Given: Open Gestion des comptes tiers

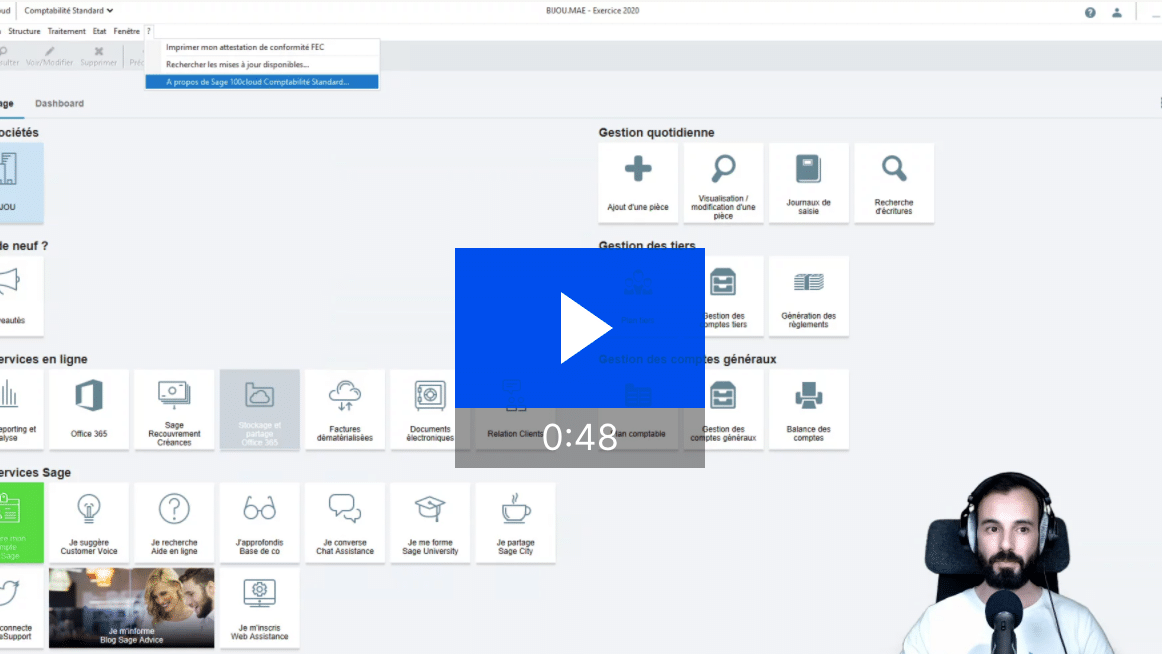Looking at the screenshot, I should coord(723,296).
